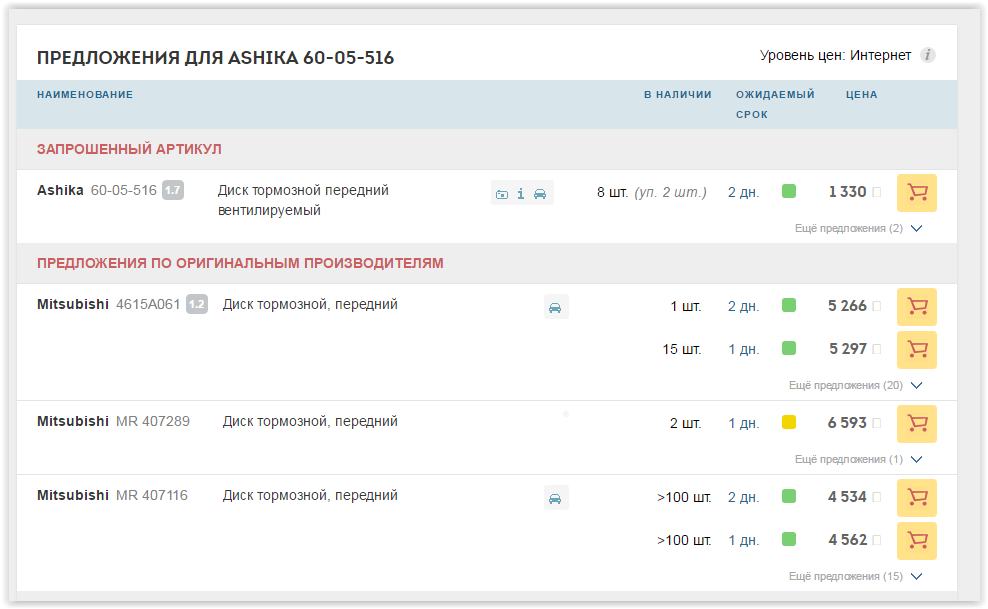Click green indicator beside price 4 534

789,496
